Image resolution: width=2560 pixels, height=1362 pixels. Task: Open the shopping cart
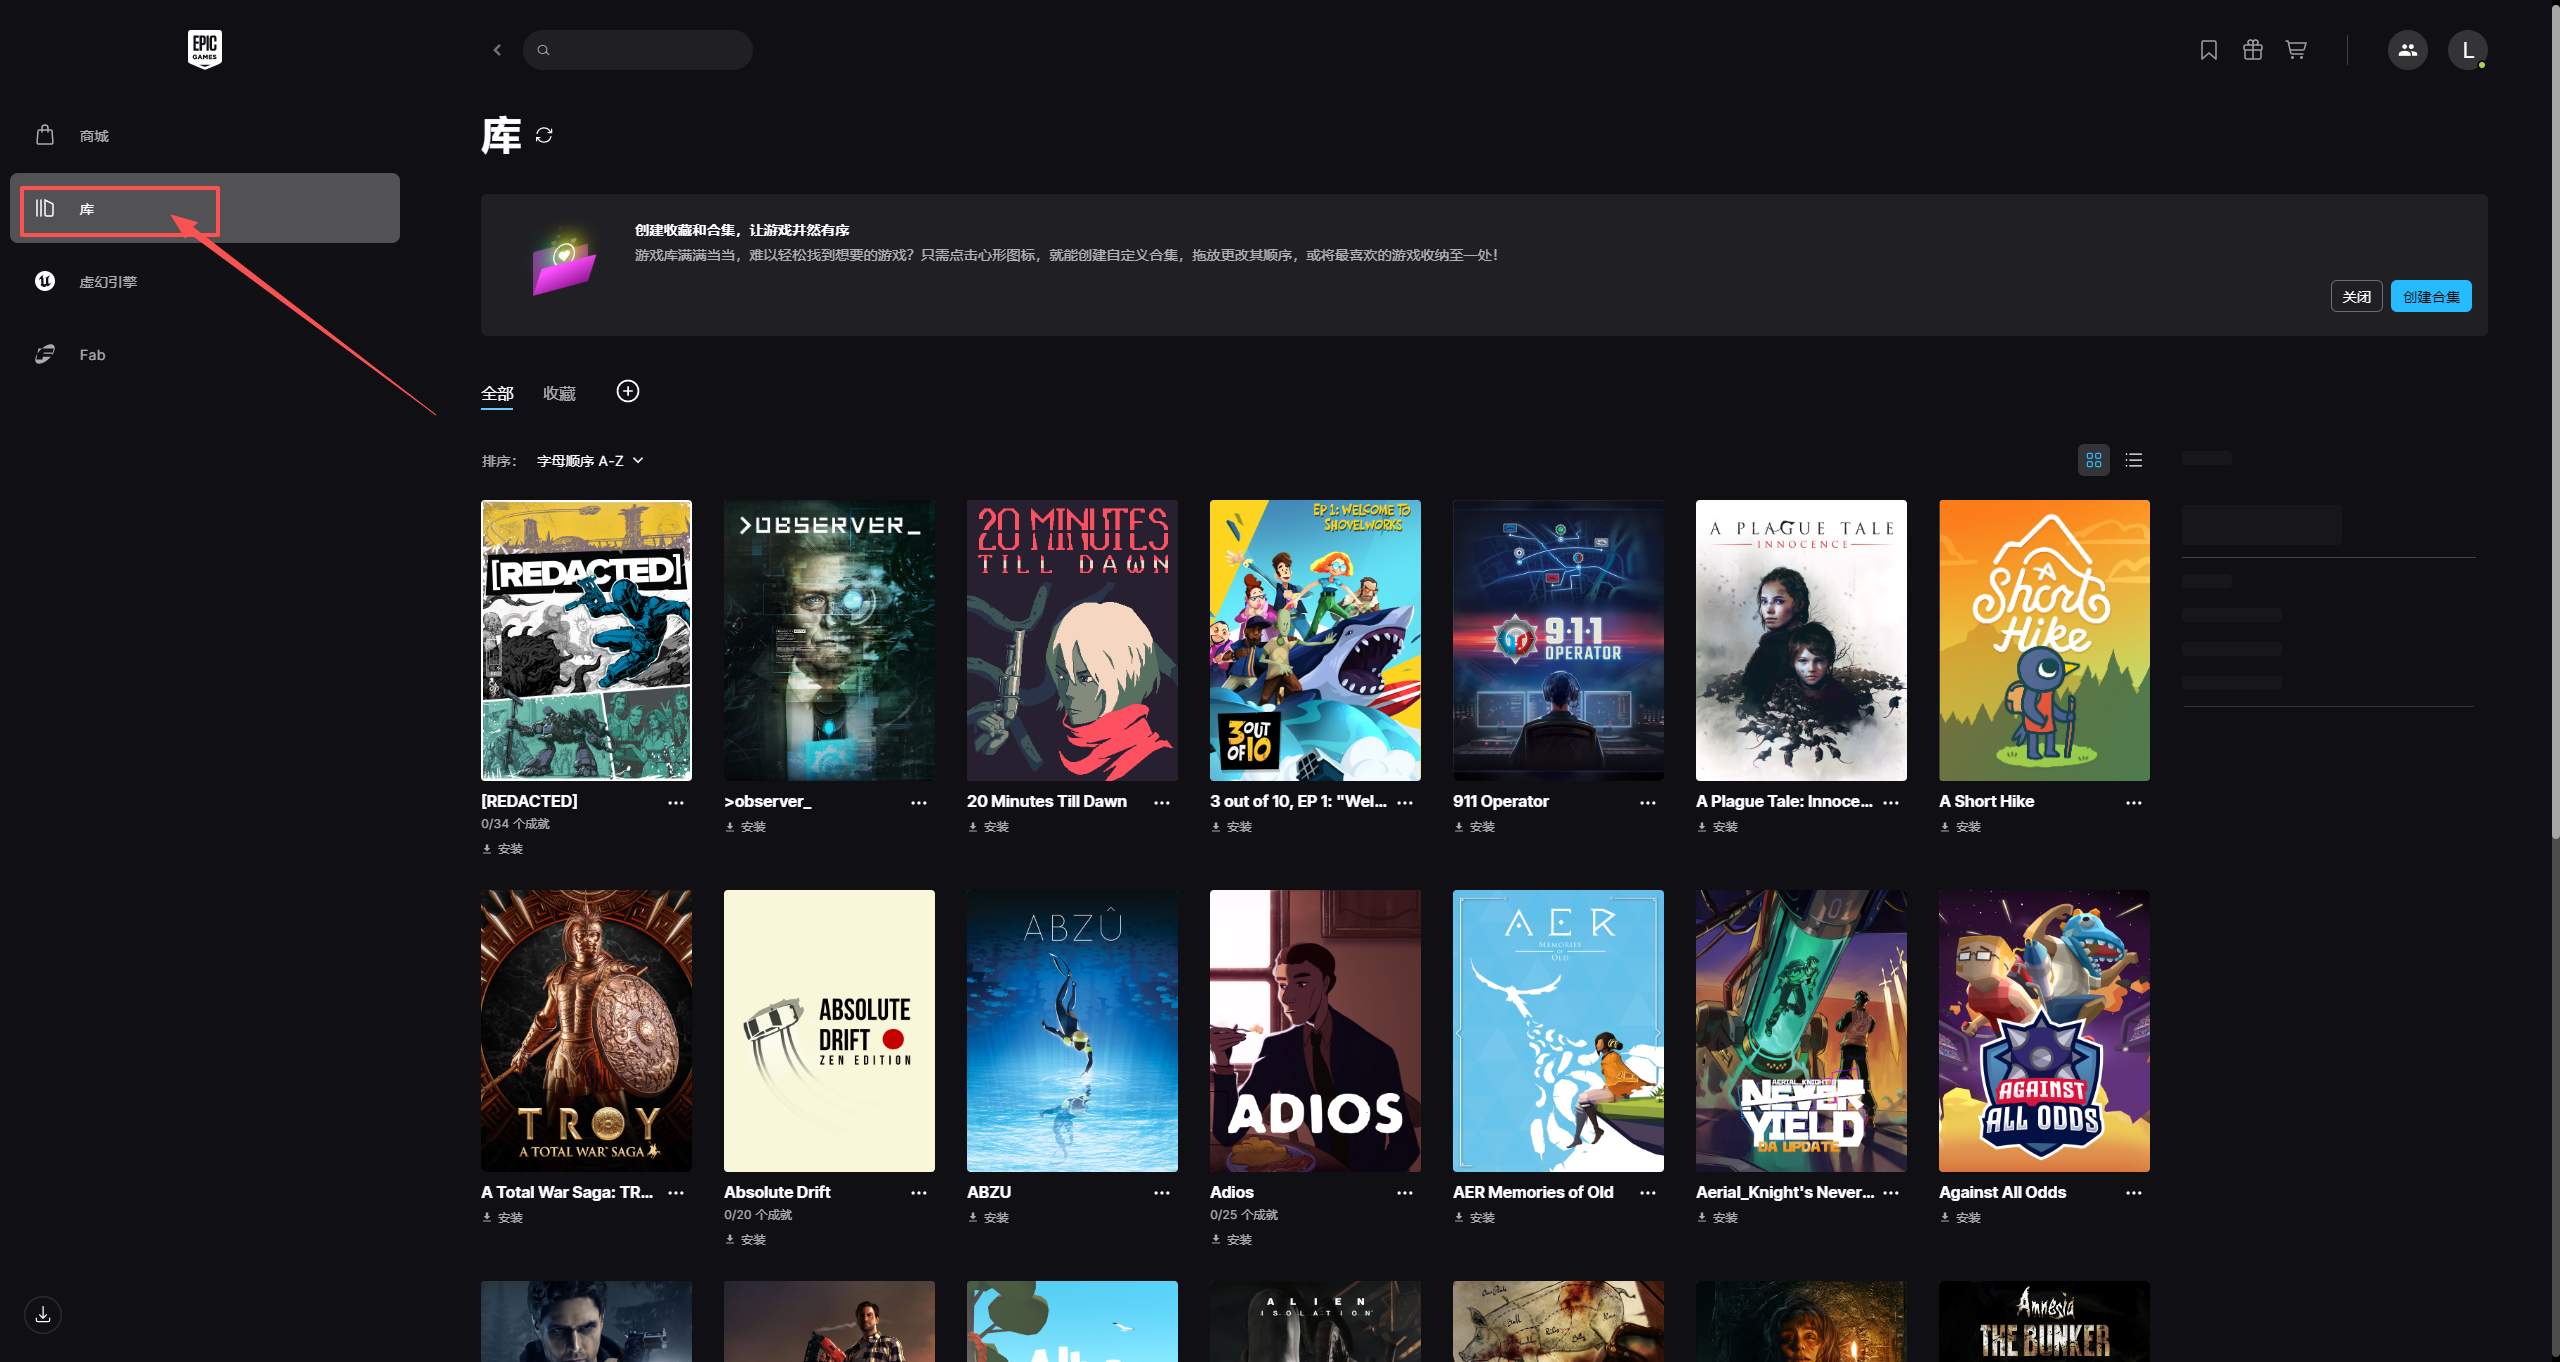2296,50
